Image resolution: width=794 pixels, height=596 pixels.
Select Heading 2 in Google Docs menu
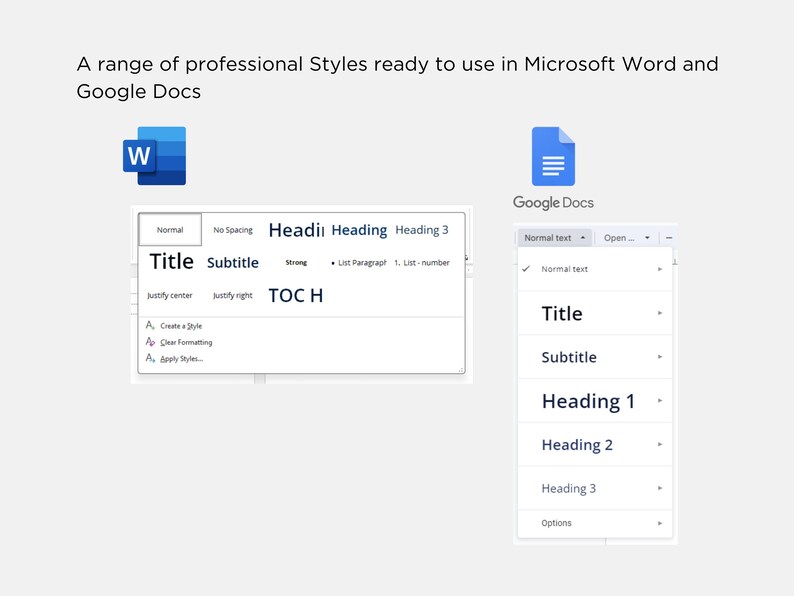(595, 445)
